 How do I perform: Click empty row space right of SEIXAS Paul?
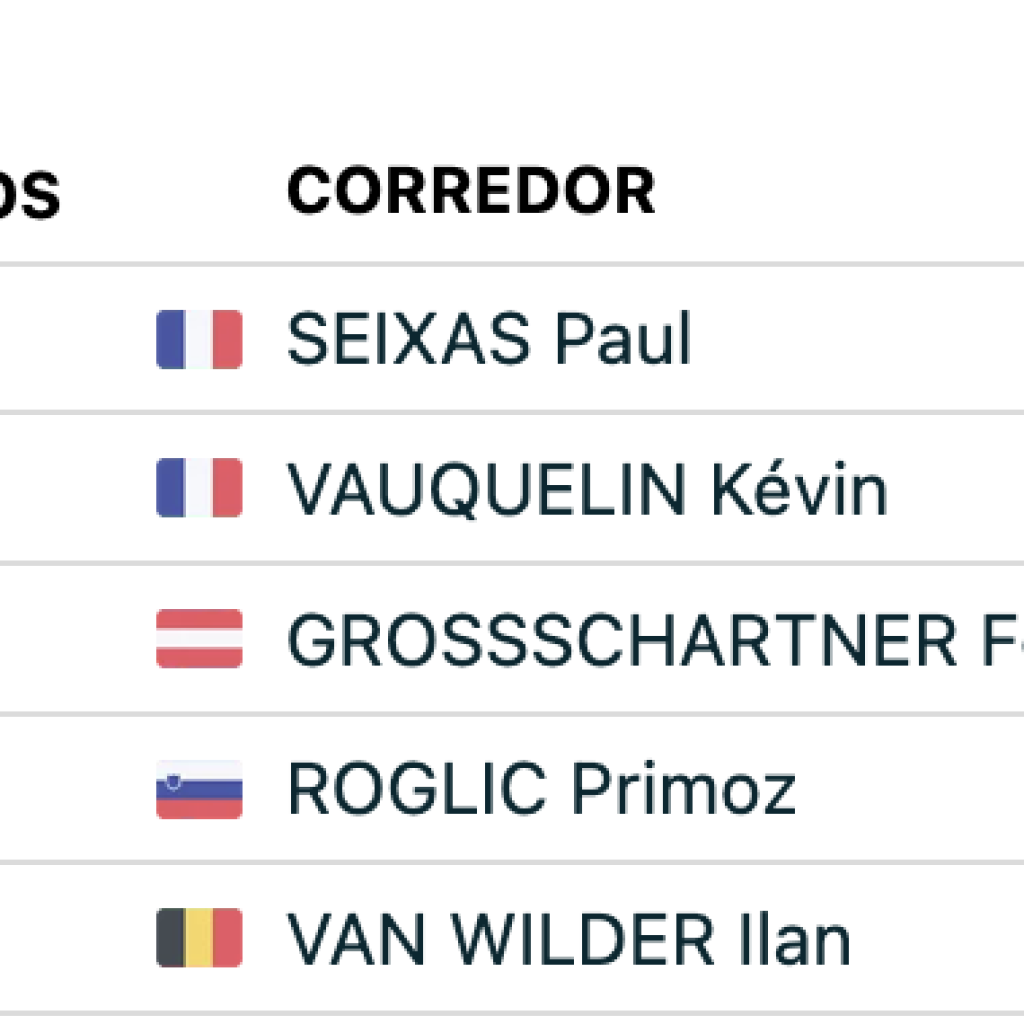click(860, 339)
